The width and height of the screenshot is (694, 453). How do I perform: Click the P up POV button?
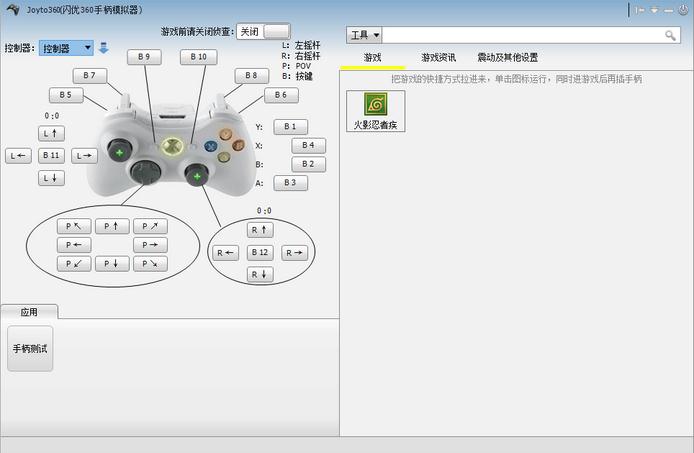[112, 226]
